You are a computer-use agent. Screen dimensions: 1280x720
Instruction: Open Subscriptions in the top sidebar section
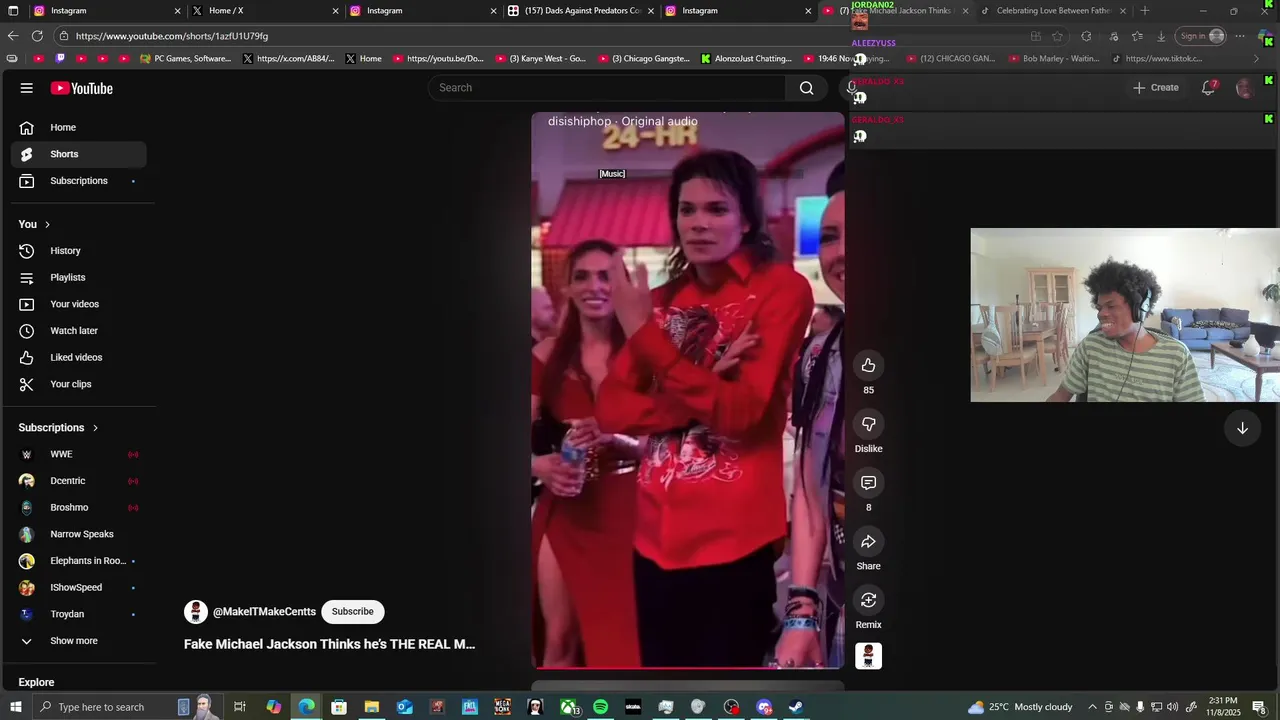point(78,181)
